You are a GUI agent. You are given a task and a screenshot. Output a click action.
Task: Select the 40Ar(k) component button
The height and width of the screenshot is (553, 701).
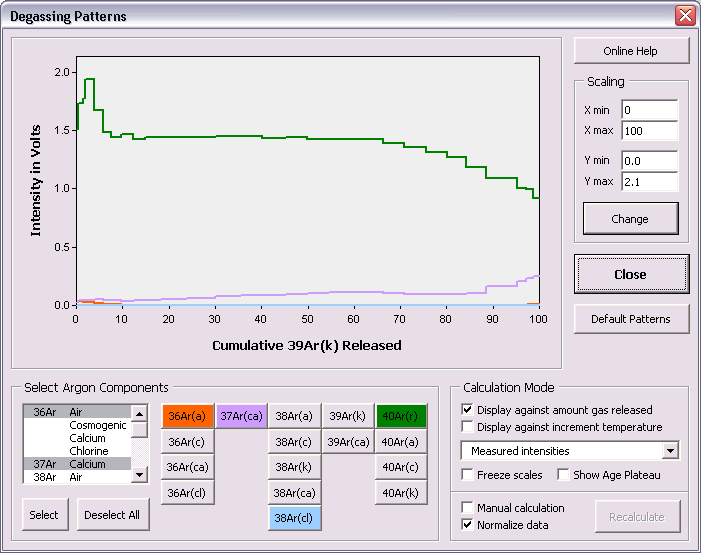click(401, 492)
